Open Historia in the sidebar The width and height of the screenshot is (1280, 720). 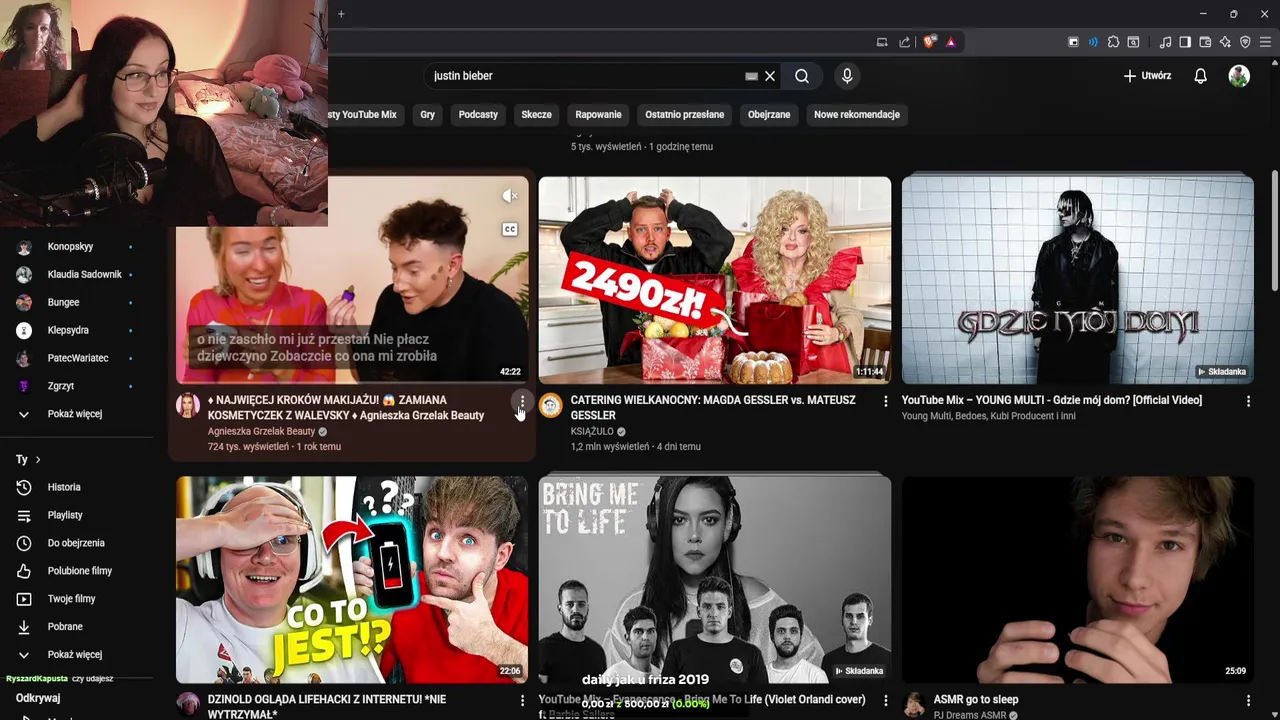coord(64,487)
